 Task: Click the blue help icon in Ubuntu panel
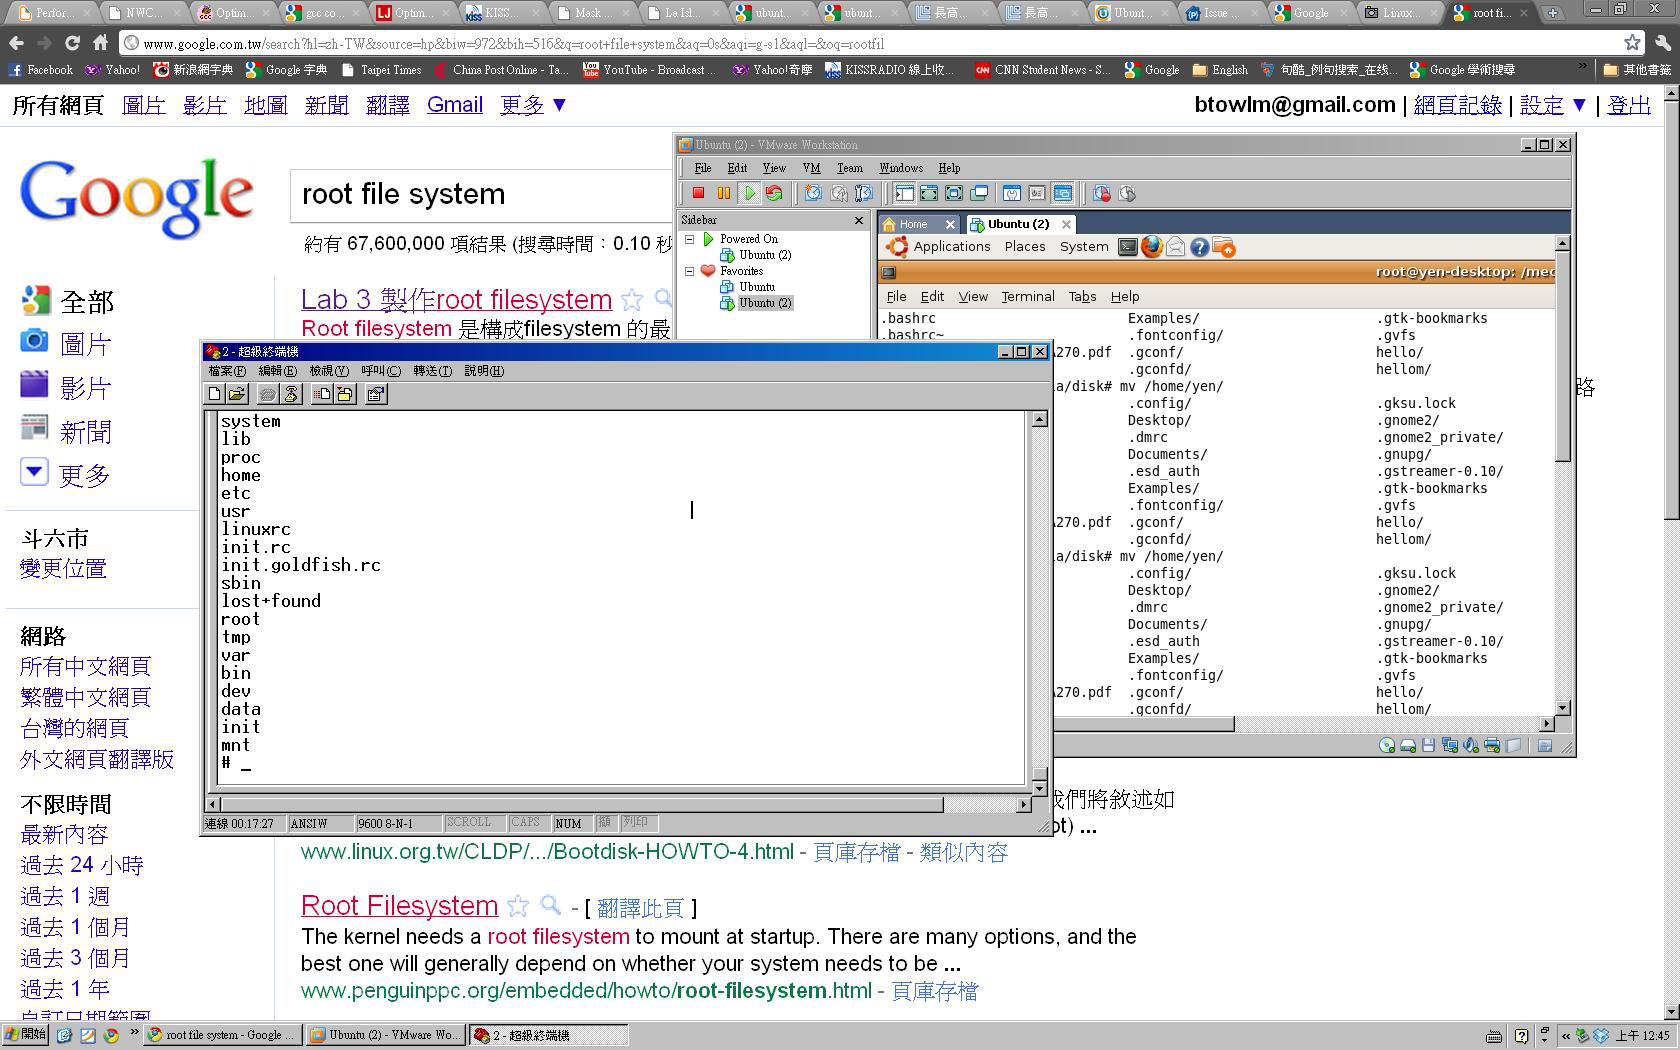coord(1200,247)
